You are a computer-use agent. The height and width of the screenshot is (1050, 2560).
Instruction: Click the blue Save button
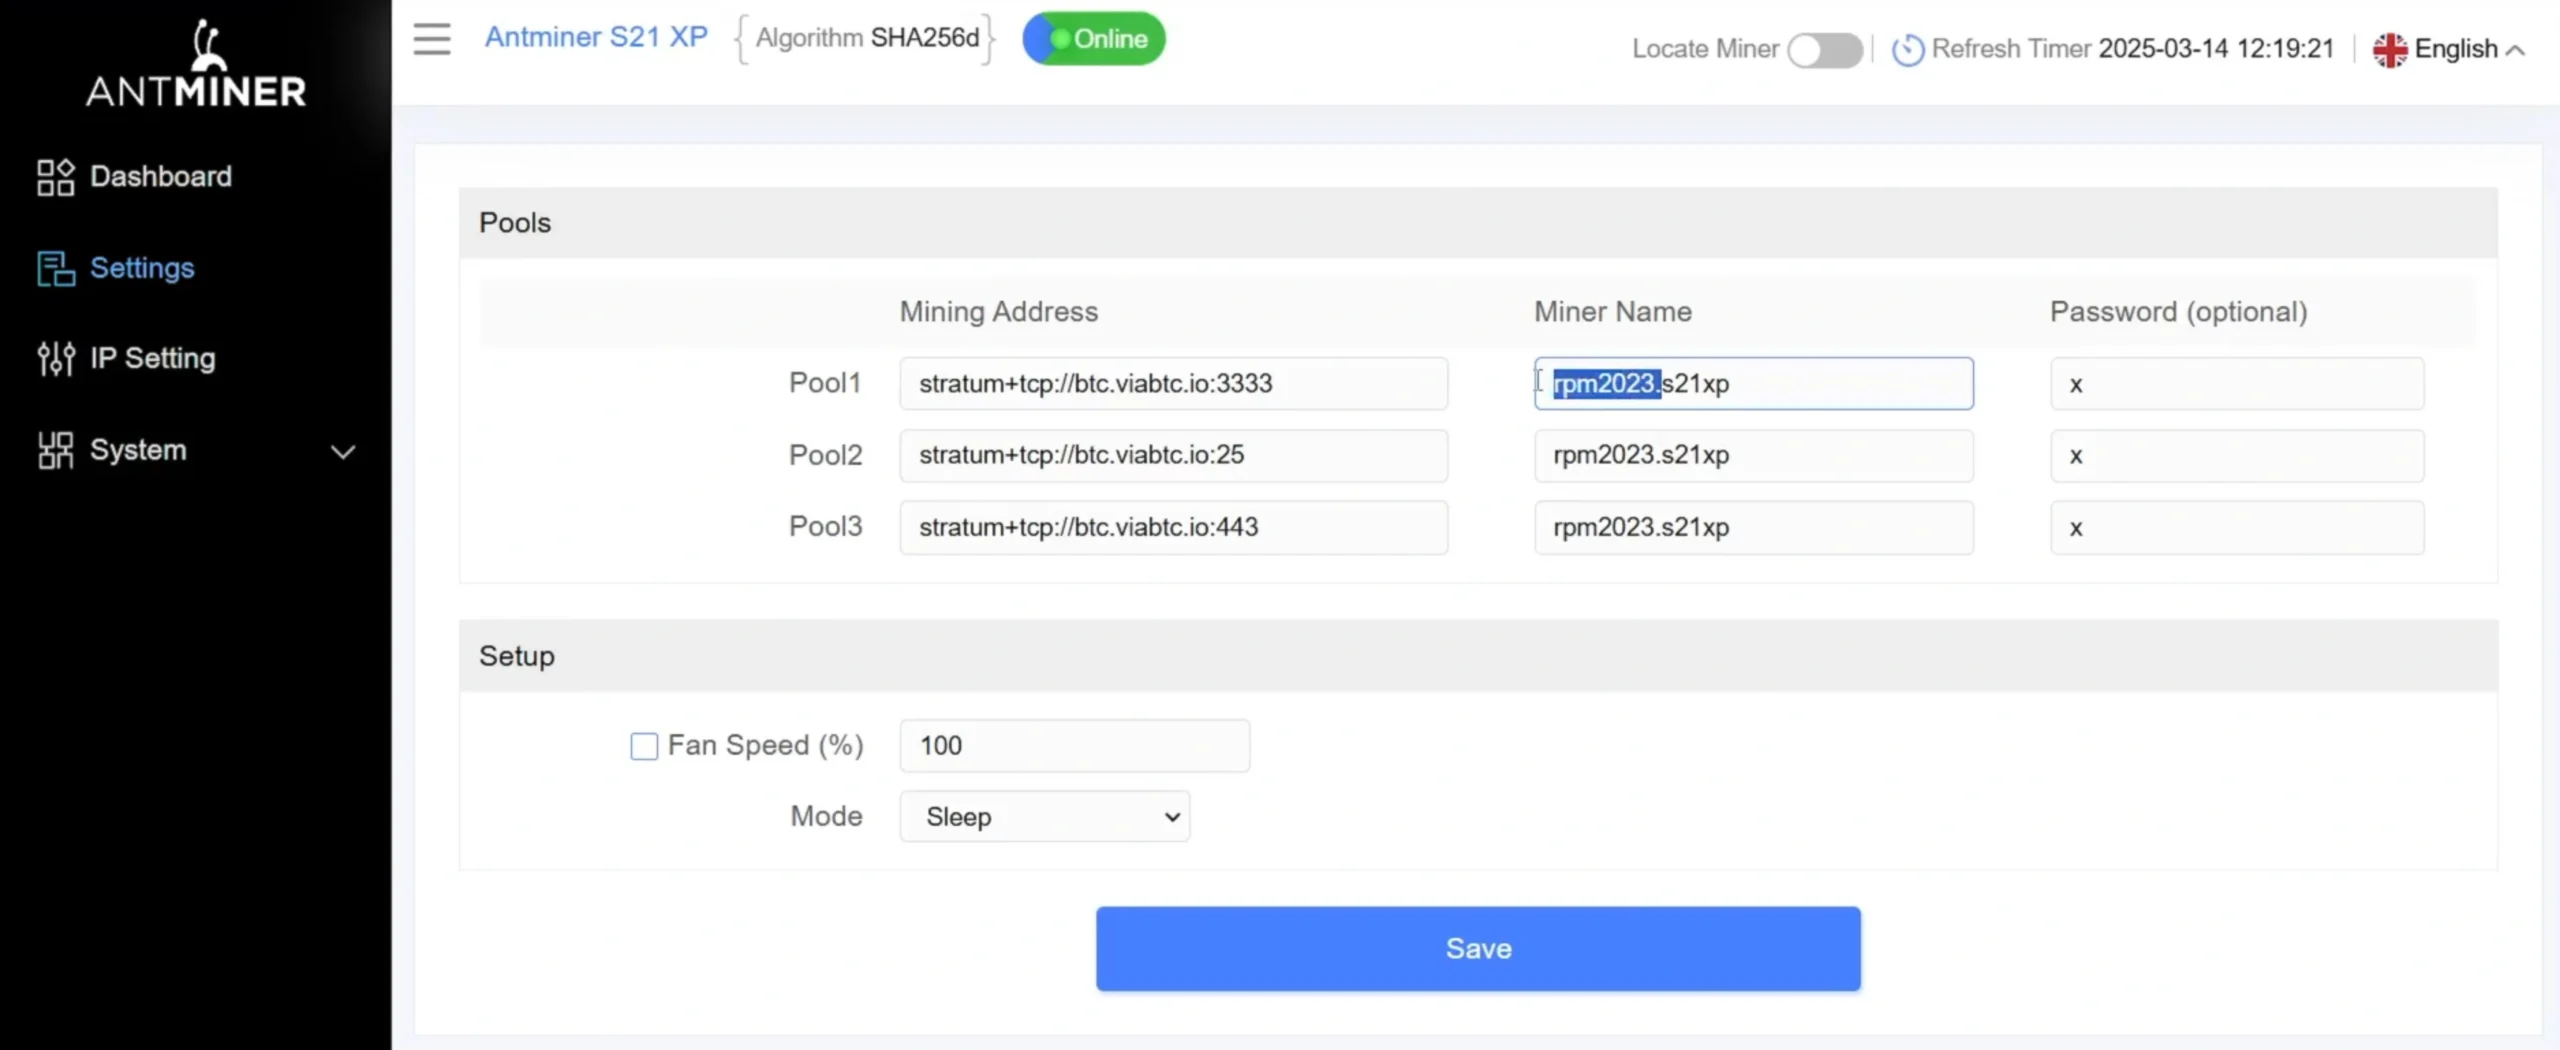[x=1478, y=949]
